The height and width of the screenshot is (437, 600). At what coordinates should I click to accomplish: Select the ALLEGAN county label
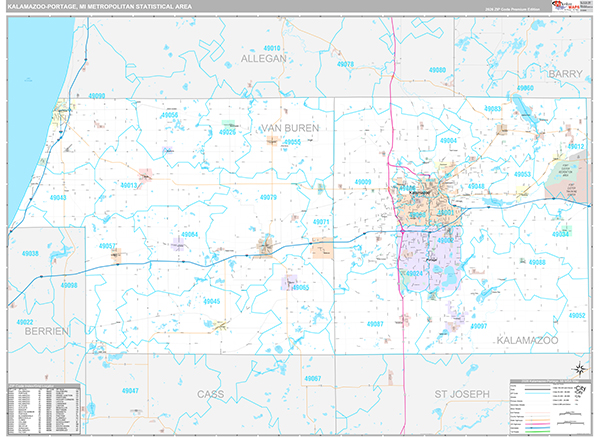pyautogui.click(x=264, y=58)
